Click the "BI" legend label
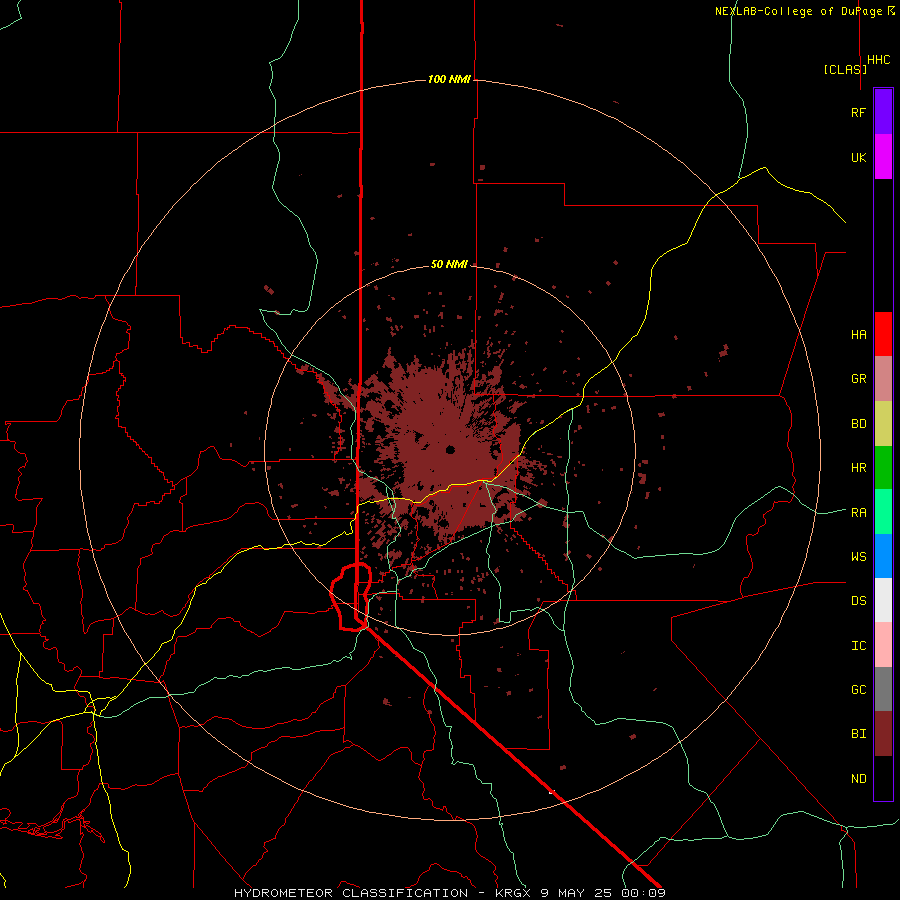900x900 pixels. point(859,734)
